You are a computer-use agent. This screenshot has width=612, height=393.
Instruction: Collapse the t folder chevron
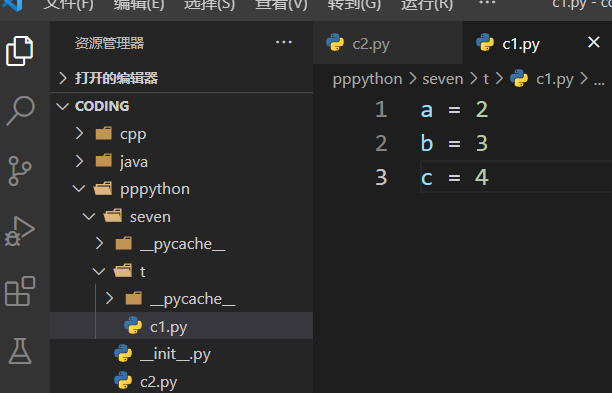pos(99,271)
